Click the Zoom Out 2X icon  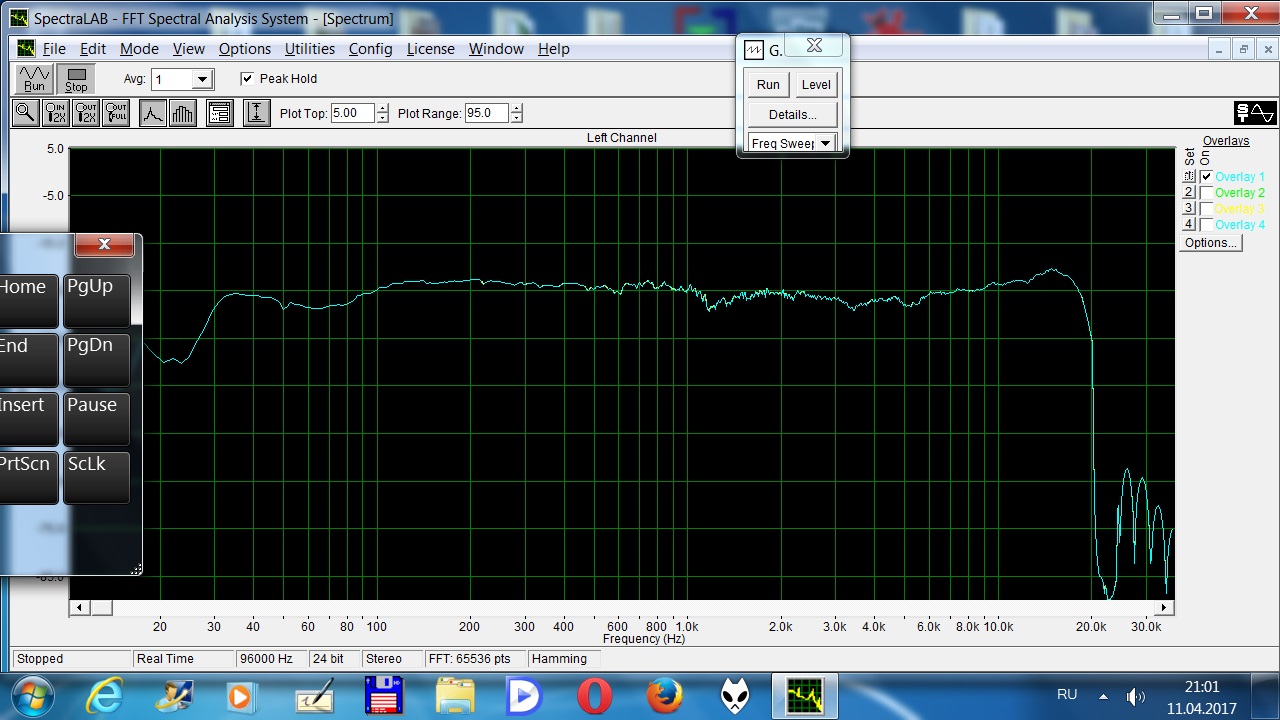[x=86, y=113]
